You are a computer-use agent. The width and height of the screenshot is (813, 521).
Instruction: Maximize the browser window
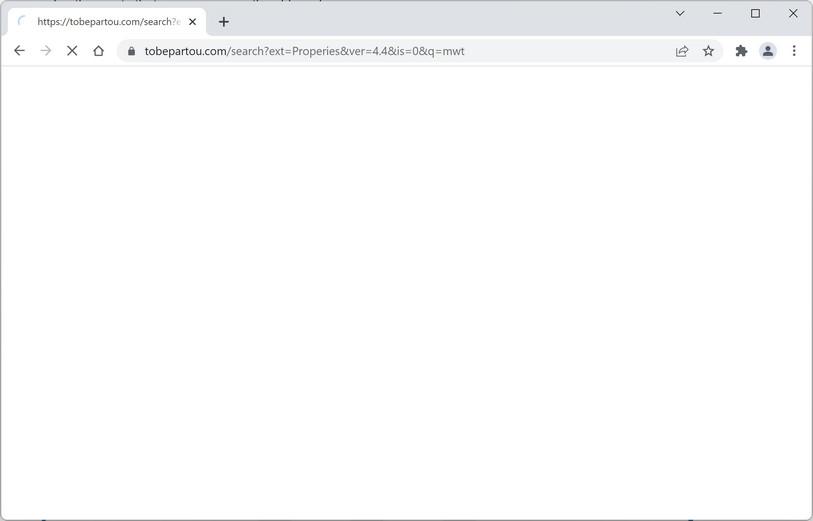coord(755,13)
